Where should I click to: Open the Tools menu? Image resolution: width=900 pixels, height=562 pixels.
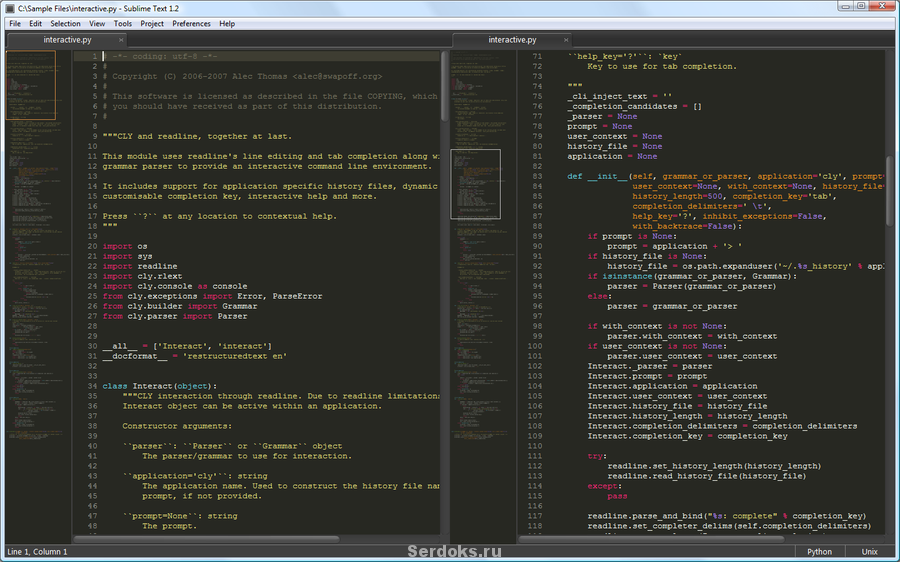[x=123, y=24]
